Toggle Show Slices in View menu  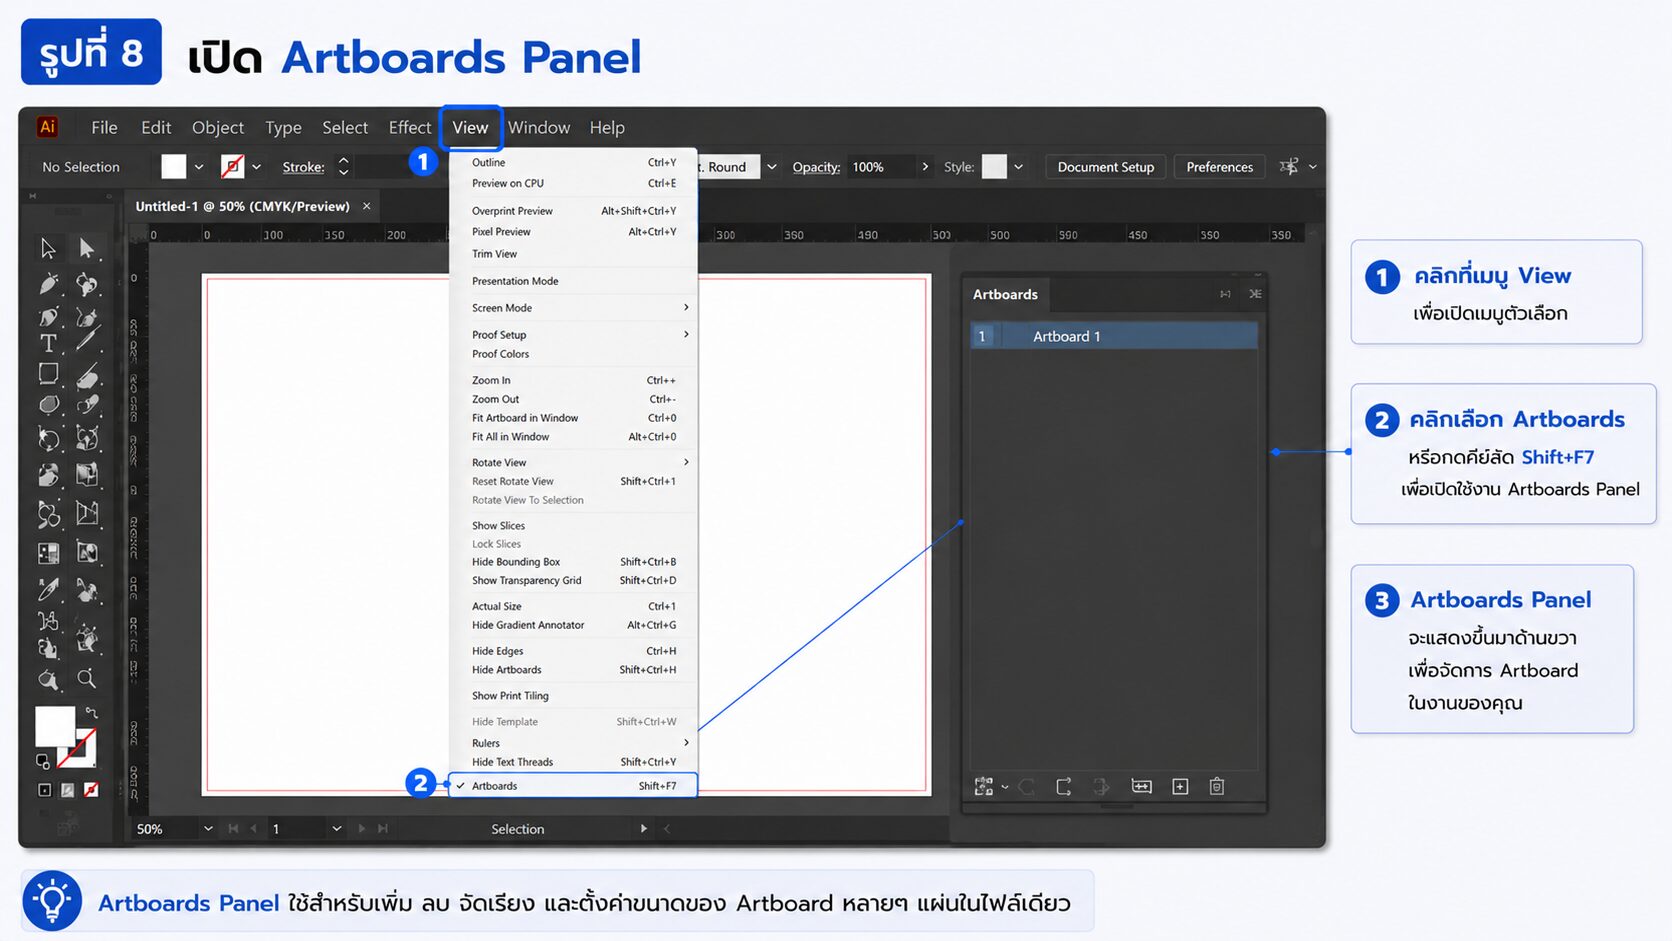(x=573, y=526)
